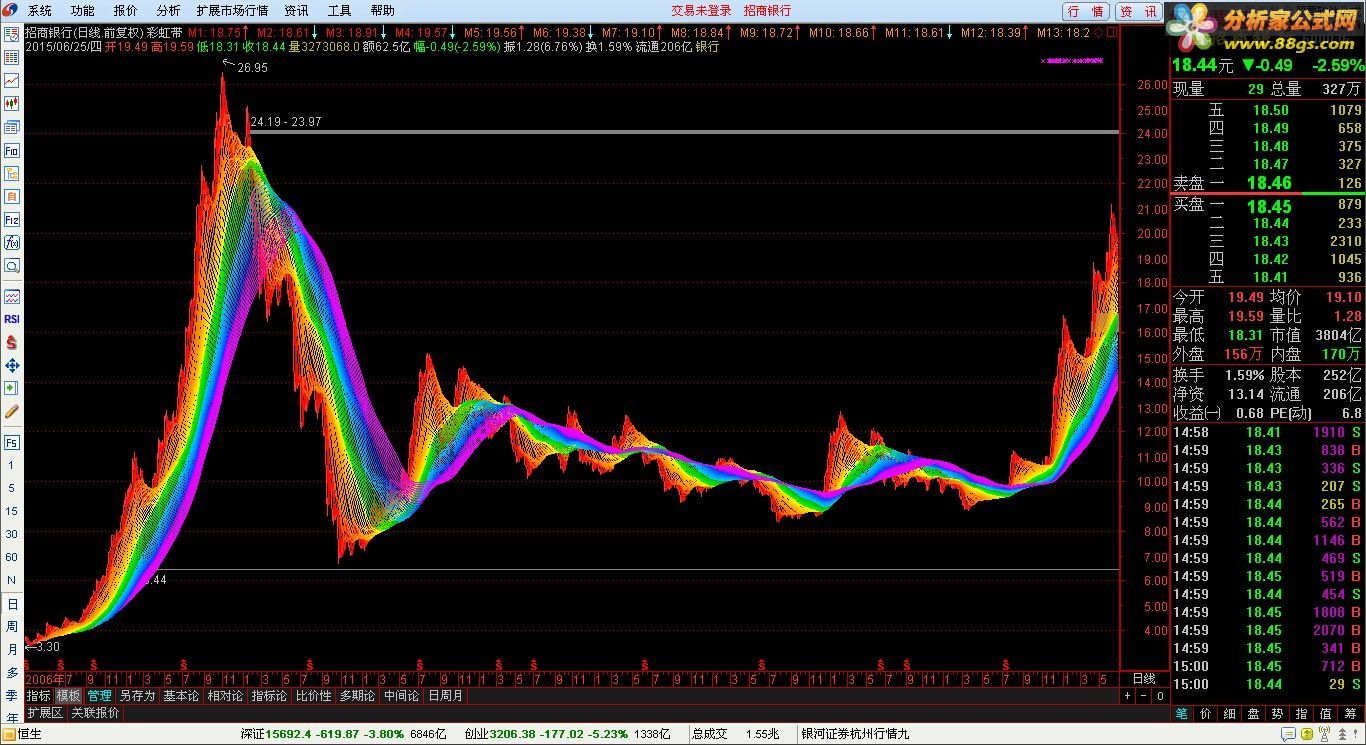Image resolution: width=1366 pixels, height=745 pixels.
Task: Click the F12 sidebar icon
Action: coord(12,219)
